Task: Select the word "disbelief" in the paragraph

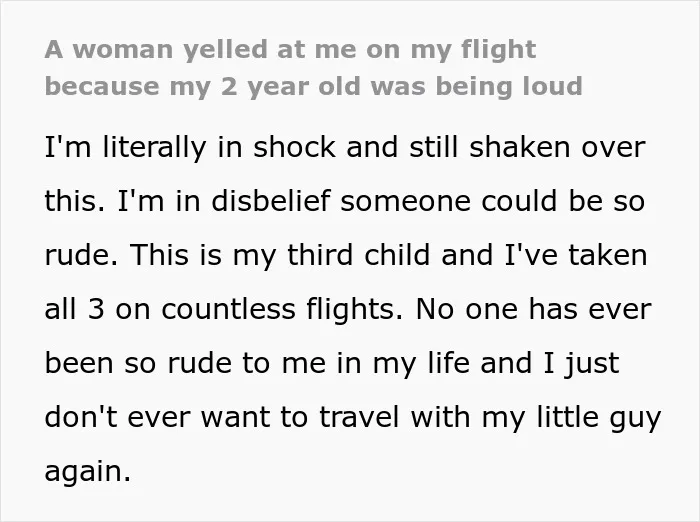Action: 271,200
